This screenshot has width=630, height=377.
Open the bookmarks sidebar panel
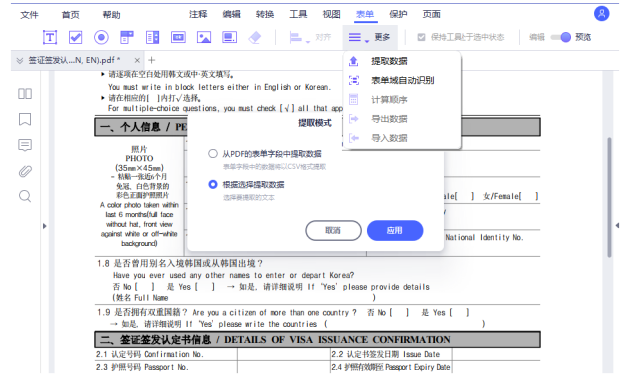point(25,119)
